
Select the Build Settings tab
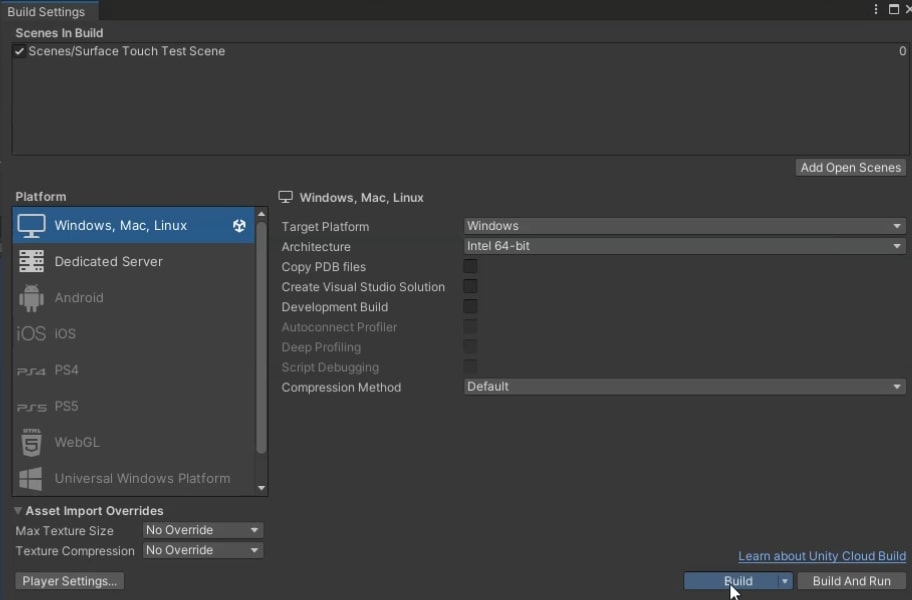(x=47, y=11)
